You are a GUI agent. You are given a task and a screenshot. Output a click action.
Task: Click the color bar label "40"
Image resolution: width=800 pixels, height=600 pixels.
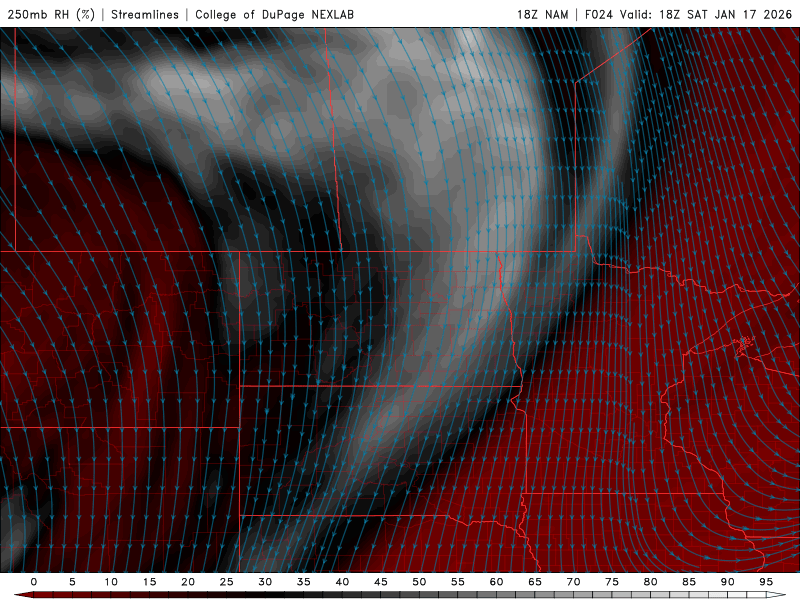click(342, 582)
